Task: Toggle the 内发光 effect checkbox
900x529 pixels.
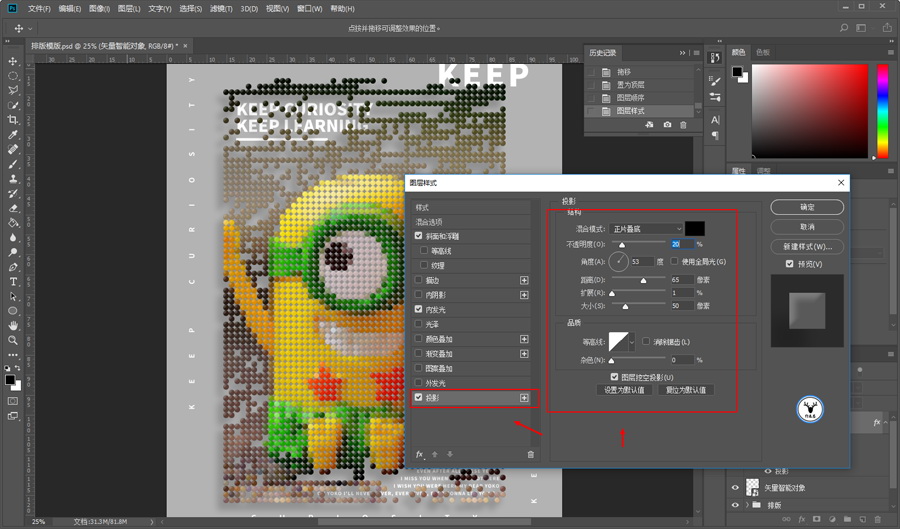Action: coord(418,309)
